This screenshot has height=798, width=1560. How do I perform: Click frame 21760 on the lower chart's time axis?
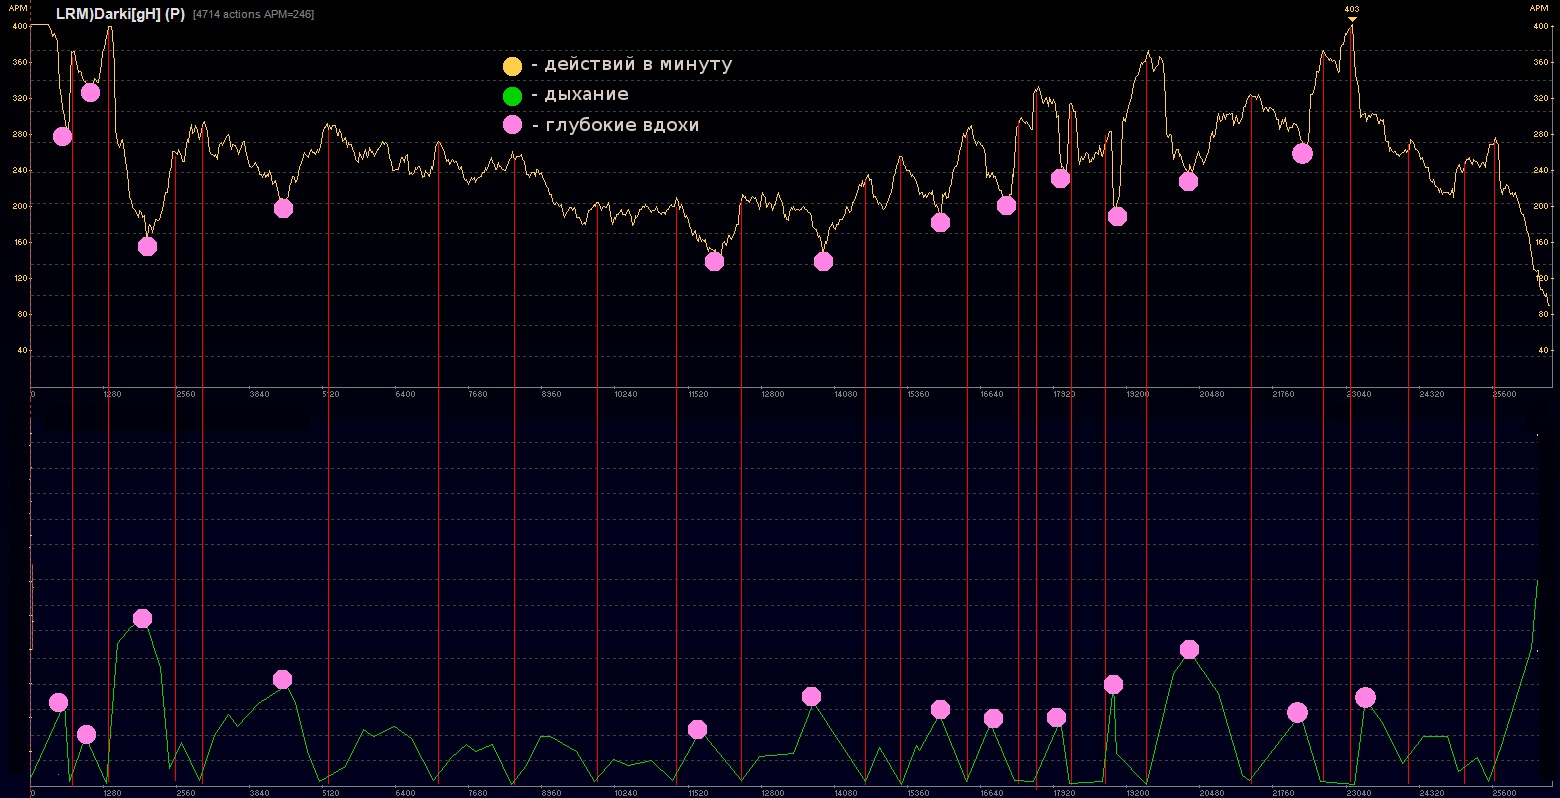point(1283,792)
